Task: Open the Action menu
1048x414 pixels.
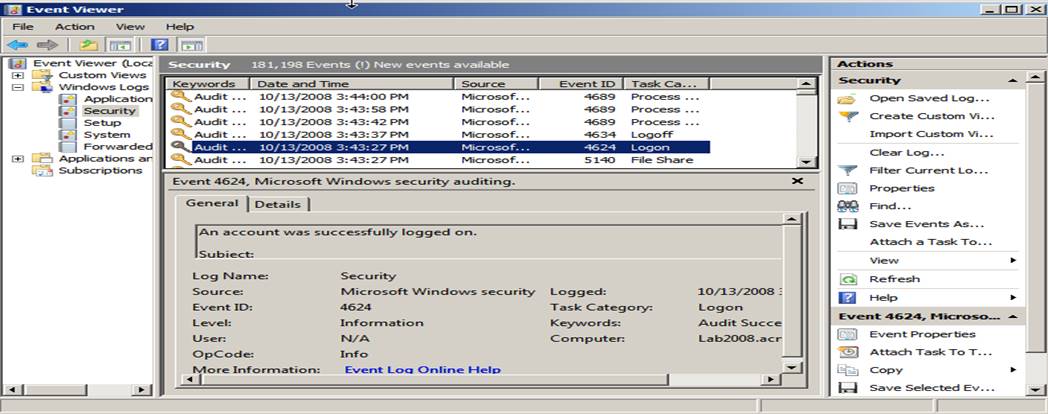Action: click(75, 26)
